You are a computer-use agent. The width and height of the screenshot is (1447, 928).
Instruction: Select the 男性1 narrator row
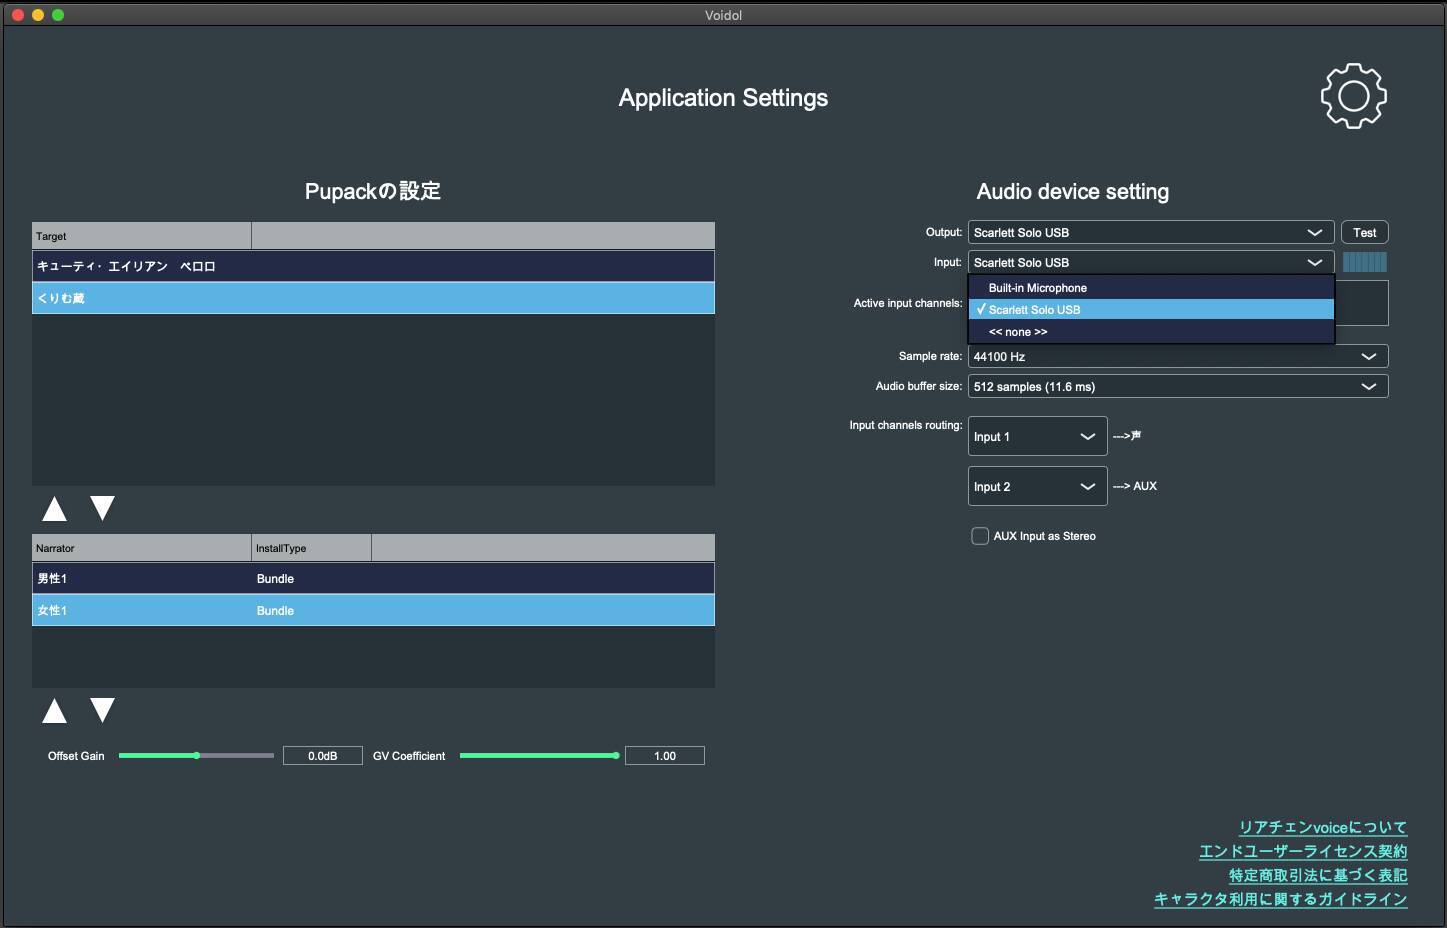[x=373, y=579]
